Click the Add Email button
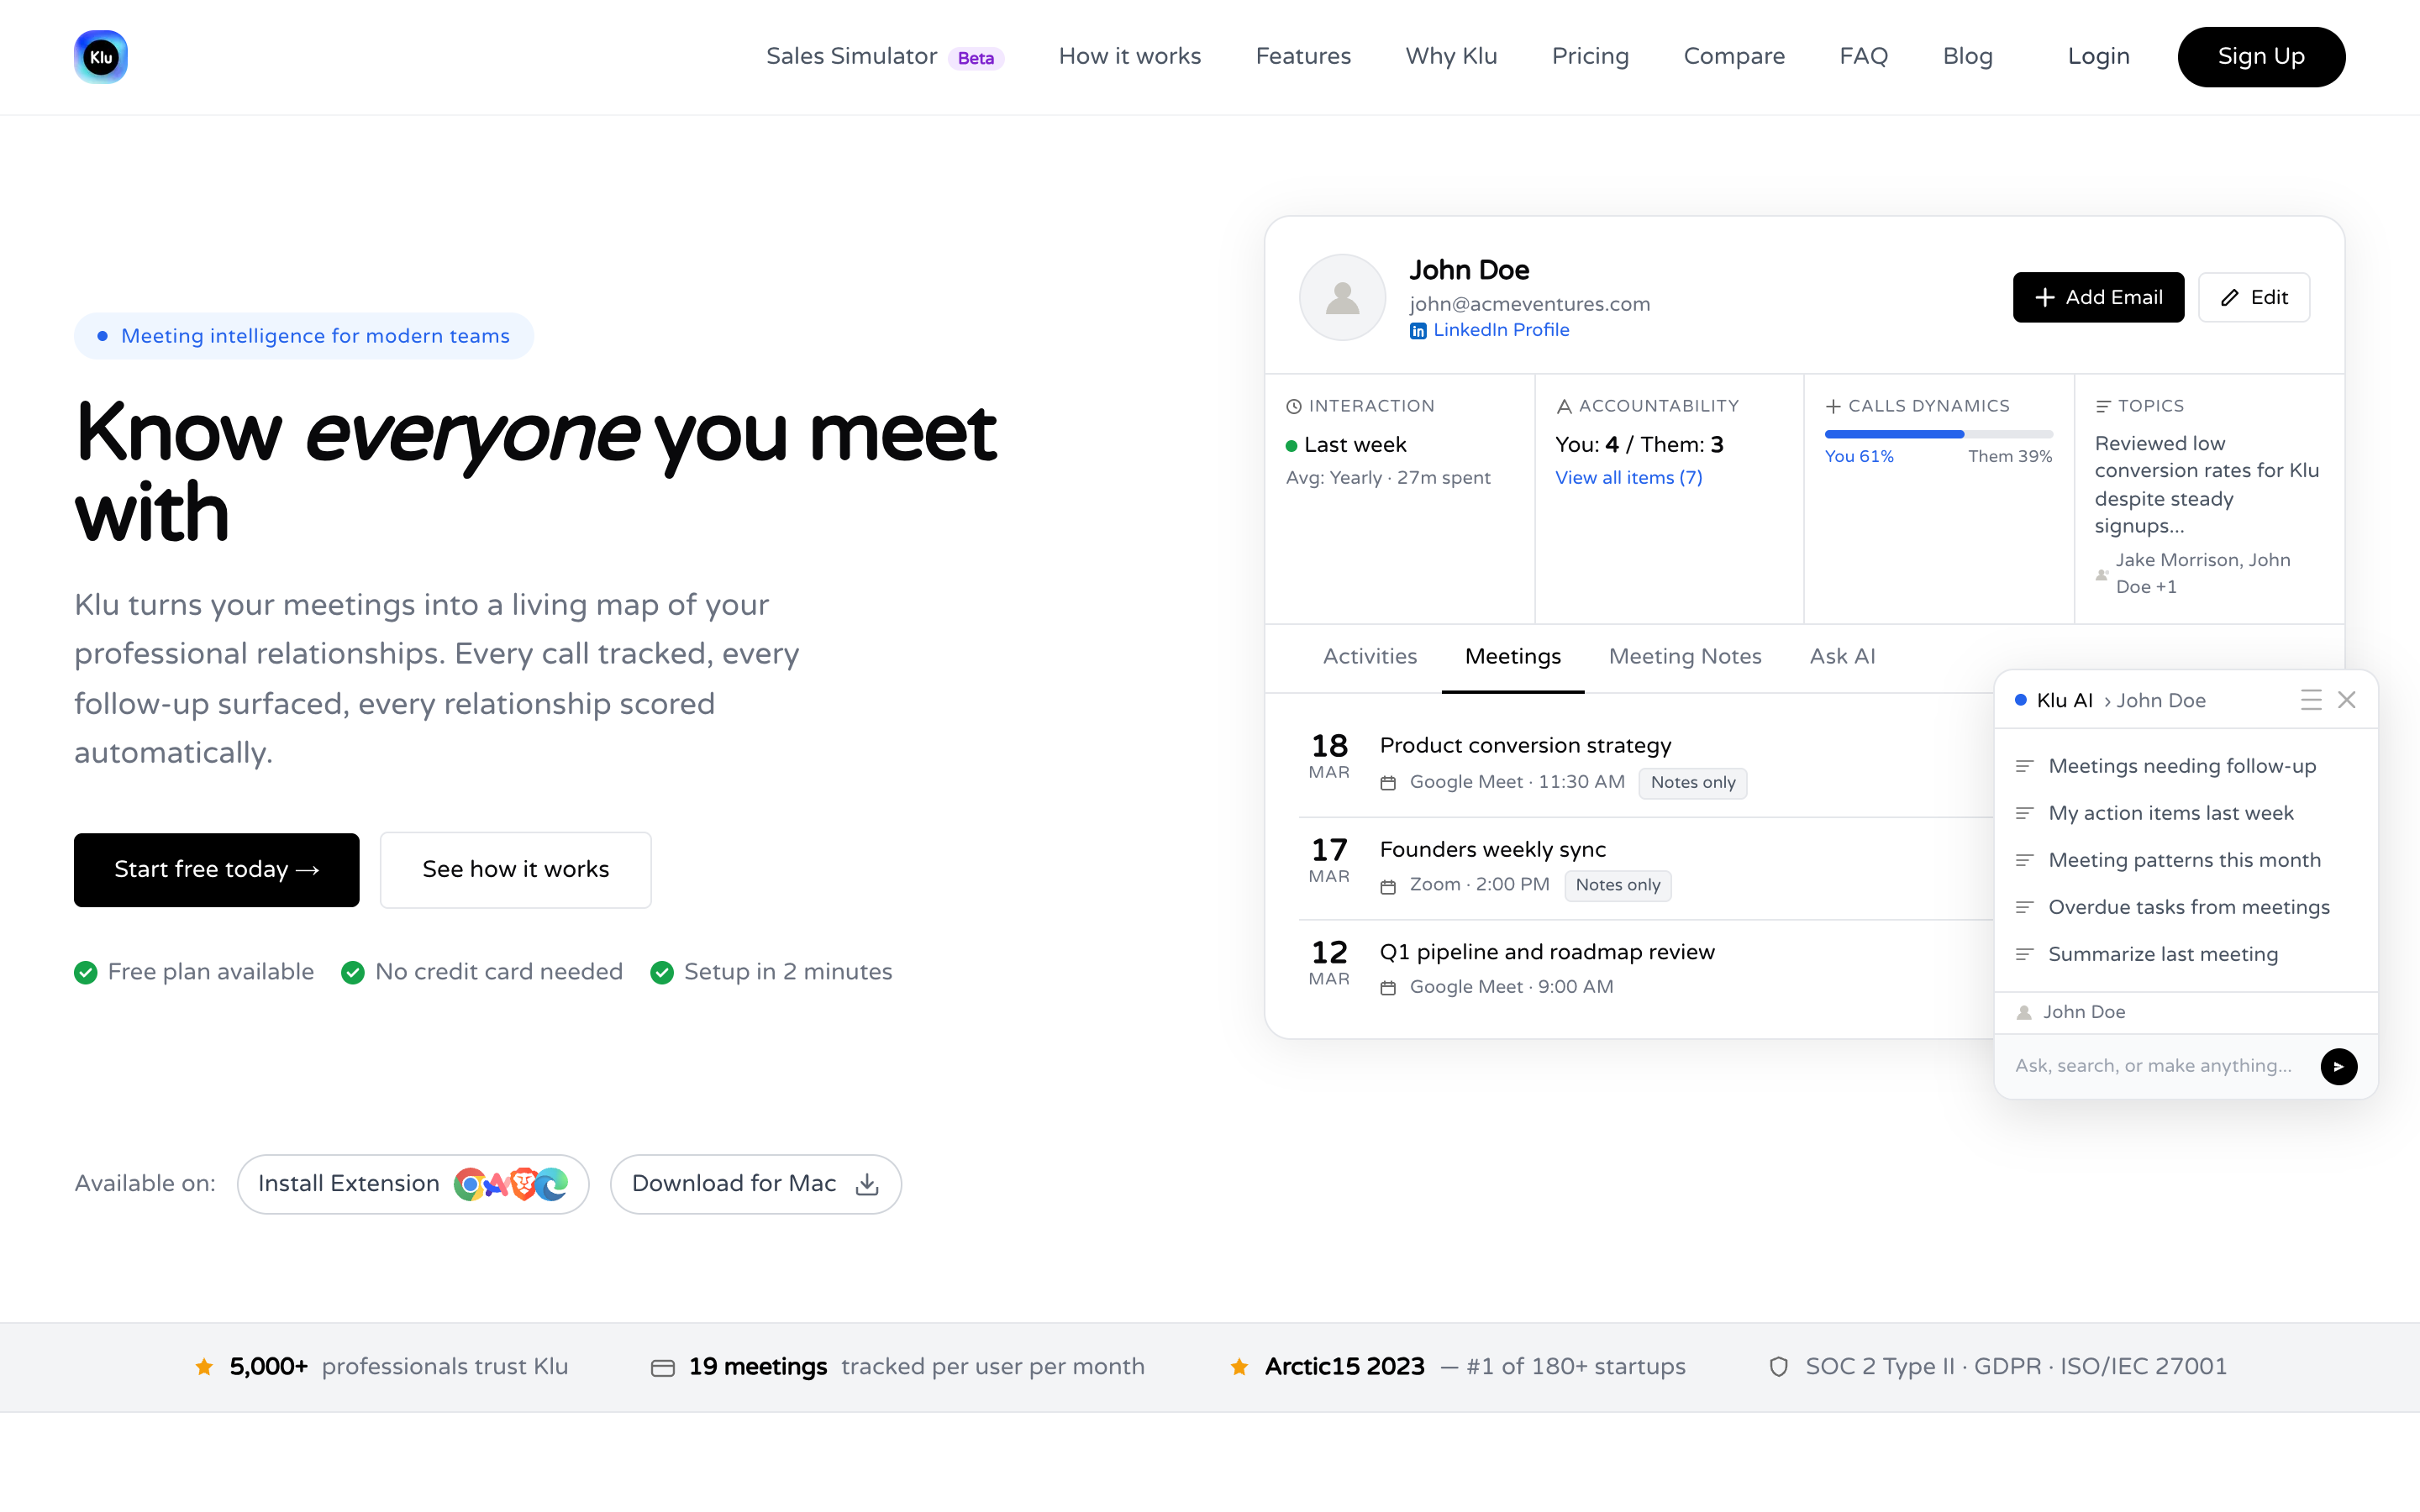Viewport: 2420px width, 1512px height. point(2098,298)
